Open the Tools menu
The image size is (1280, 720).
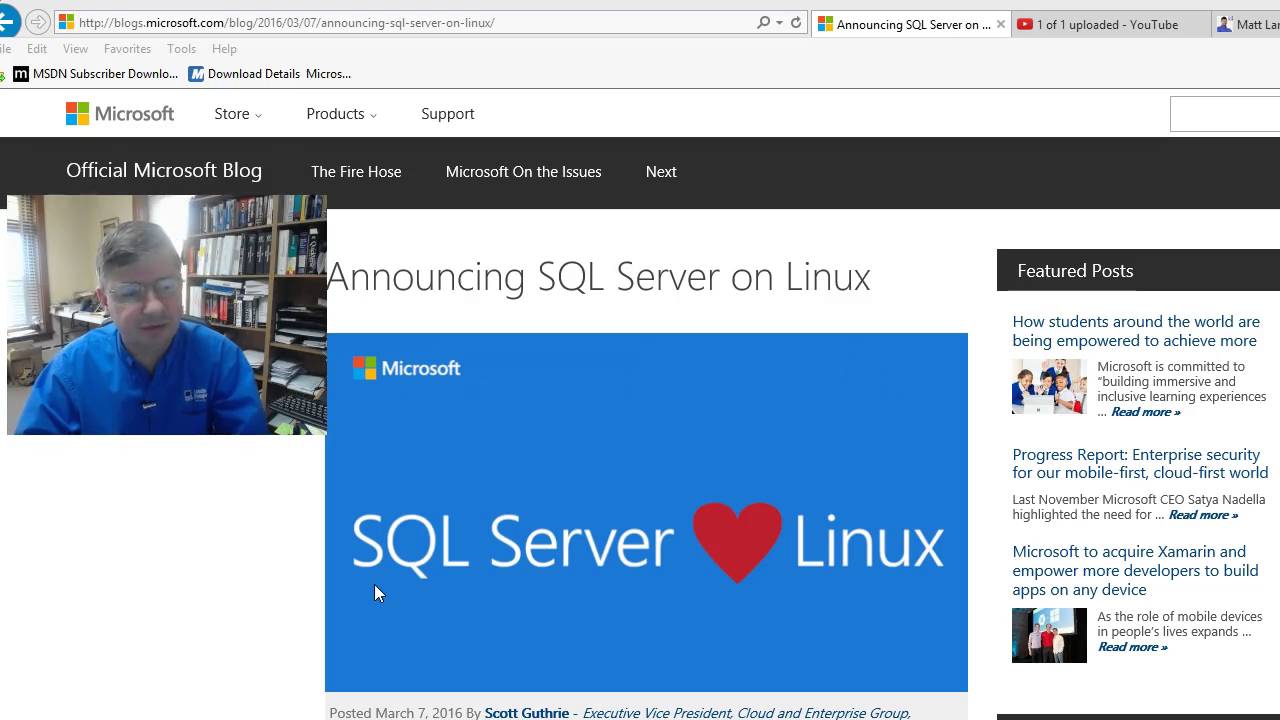tap(181, 48)
